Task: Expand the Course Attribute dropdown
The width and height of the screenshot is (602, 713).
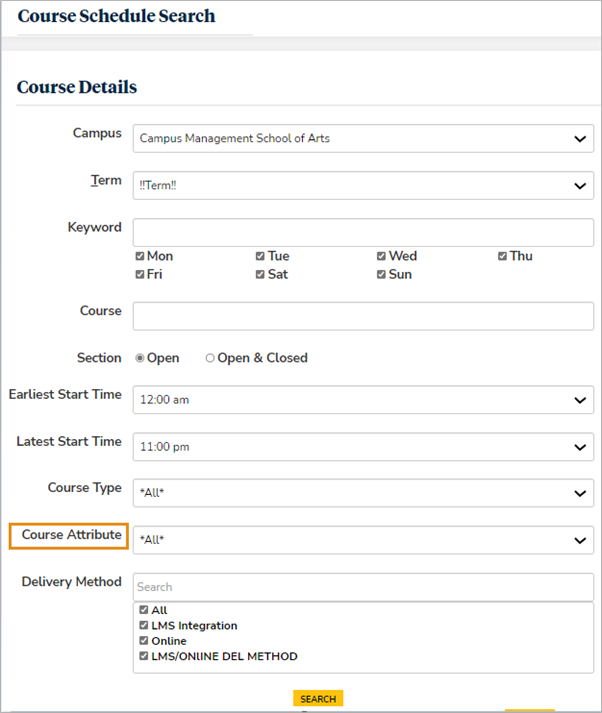Action: point(363,540)
